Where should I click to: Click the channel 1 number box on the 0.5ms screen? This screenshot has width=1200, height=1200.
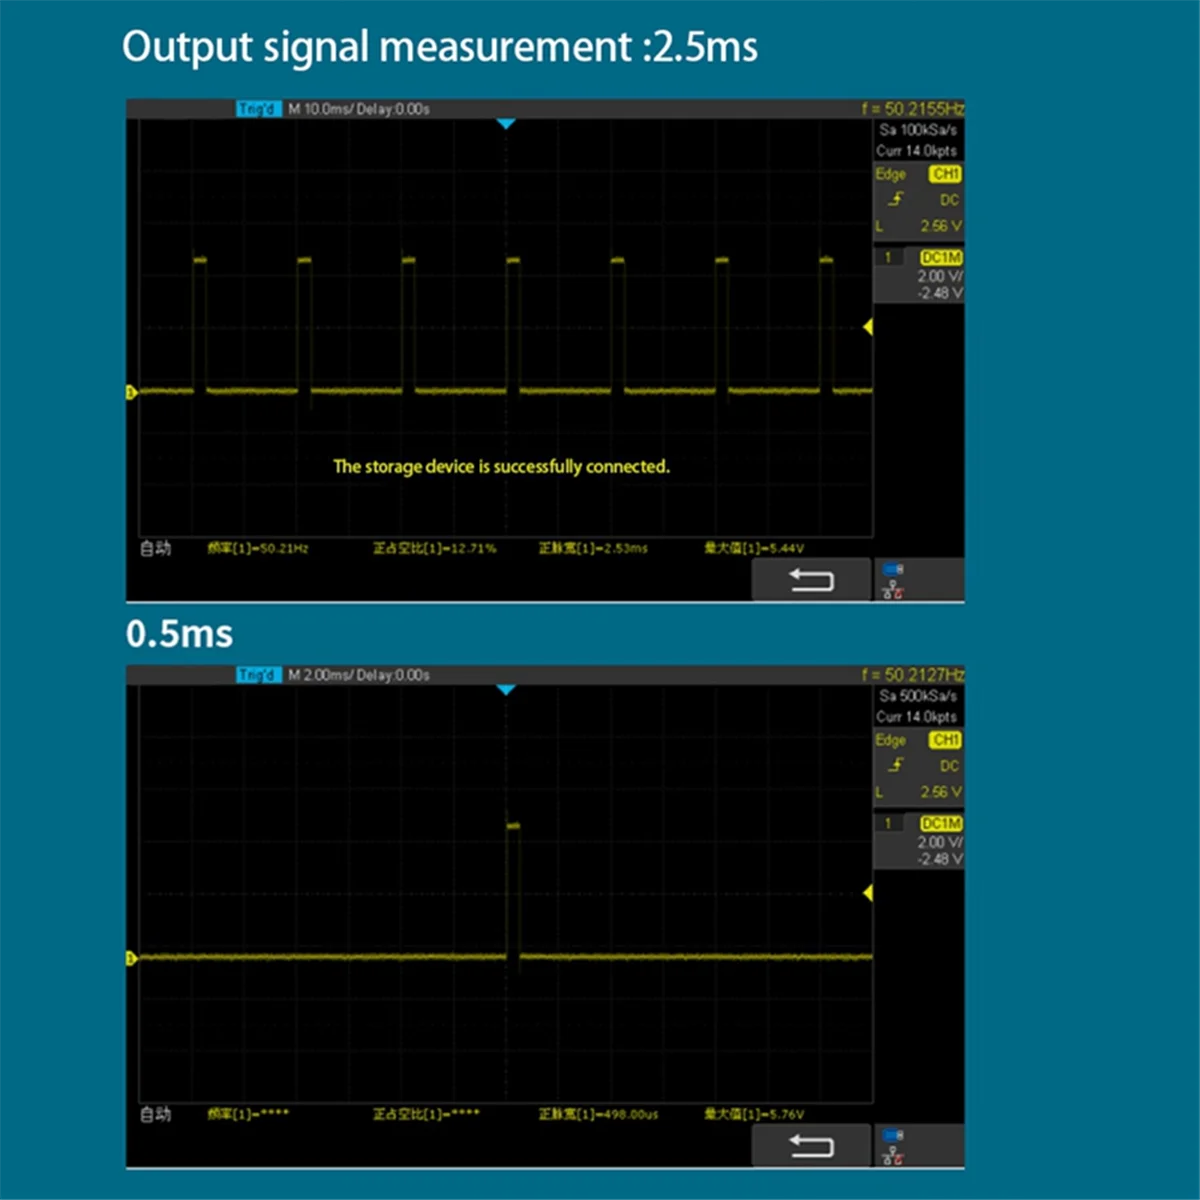tap(888, 824)
